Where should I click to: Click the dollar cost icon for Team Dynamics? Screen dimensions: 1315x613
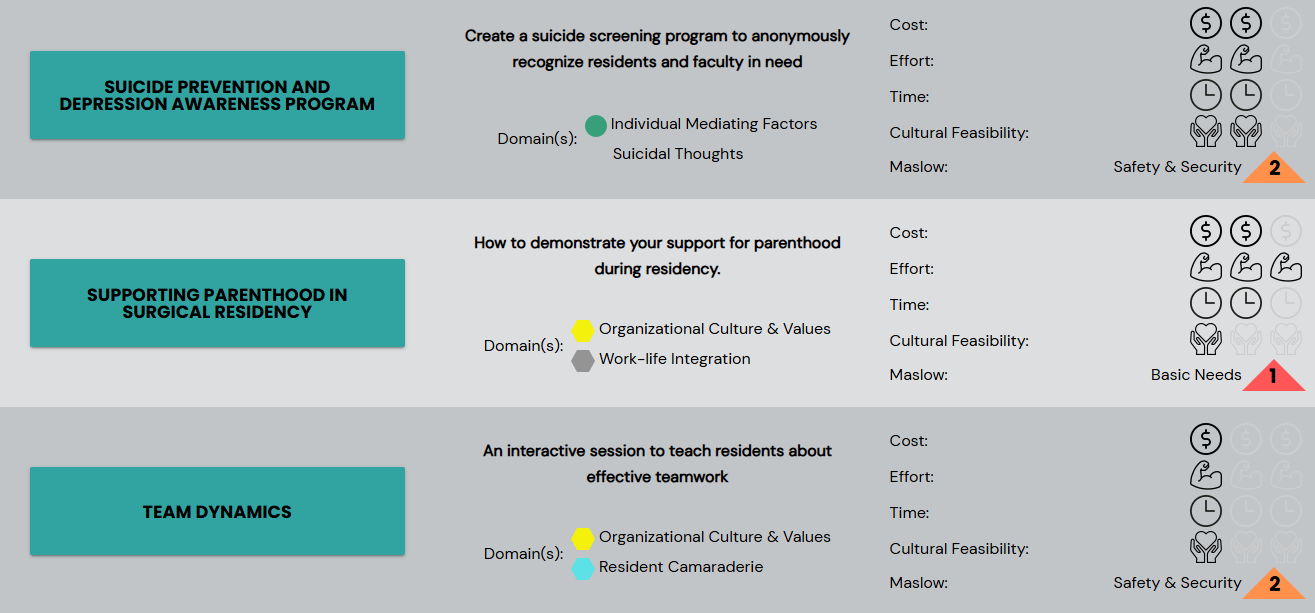pos(1206,440)
